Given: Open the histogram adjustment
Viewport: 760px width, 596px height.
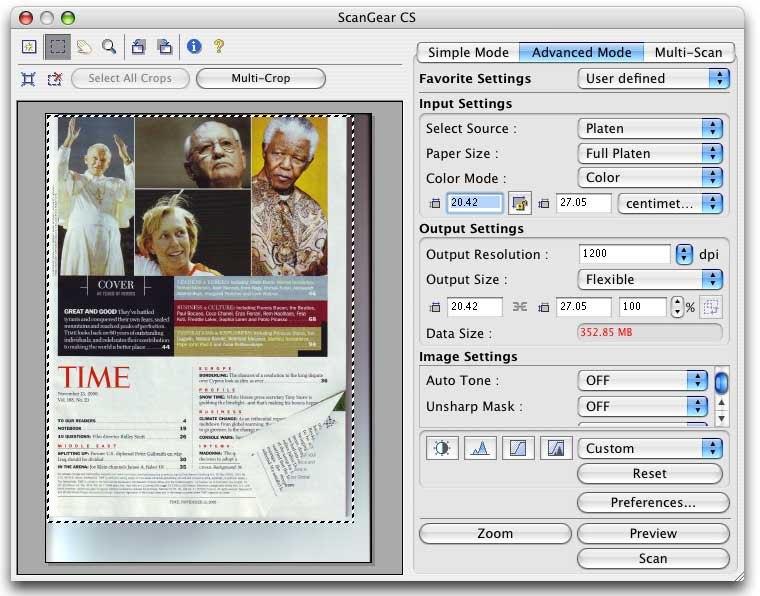Looking at the screenshot, I should (x=480, y=448).
